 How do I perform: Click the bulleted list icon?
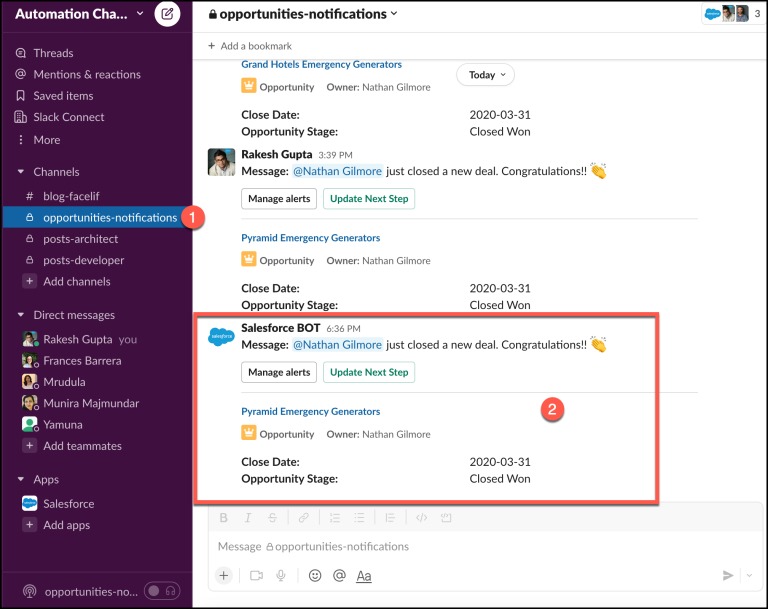click(x=360, y=517)
